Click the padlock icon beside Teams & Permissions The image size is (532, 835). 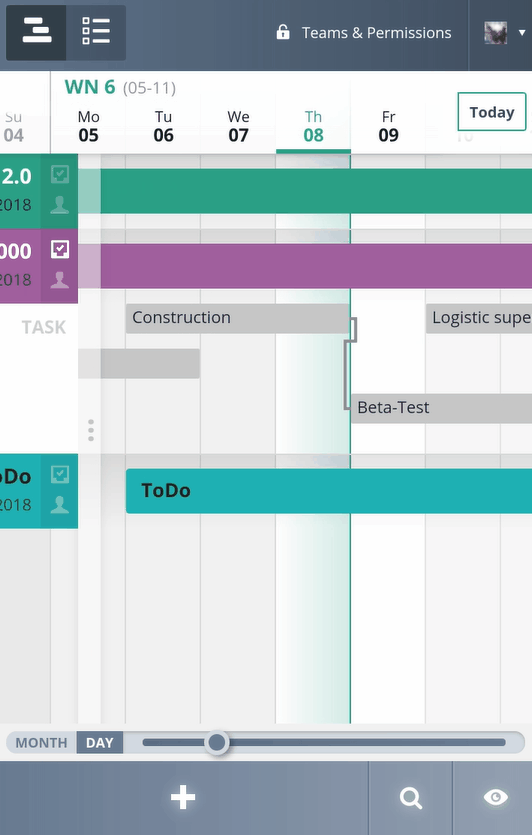pyautogui.click(x=283, y=32)
